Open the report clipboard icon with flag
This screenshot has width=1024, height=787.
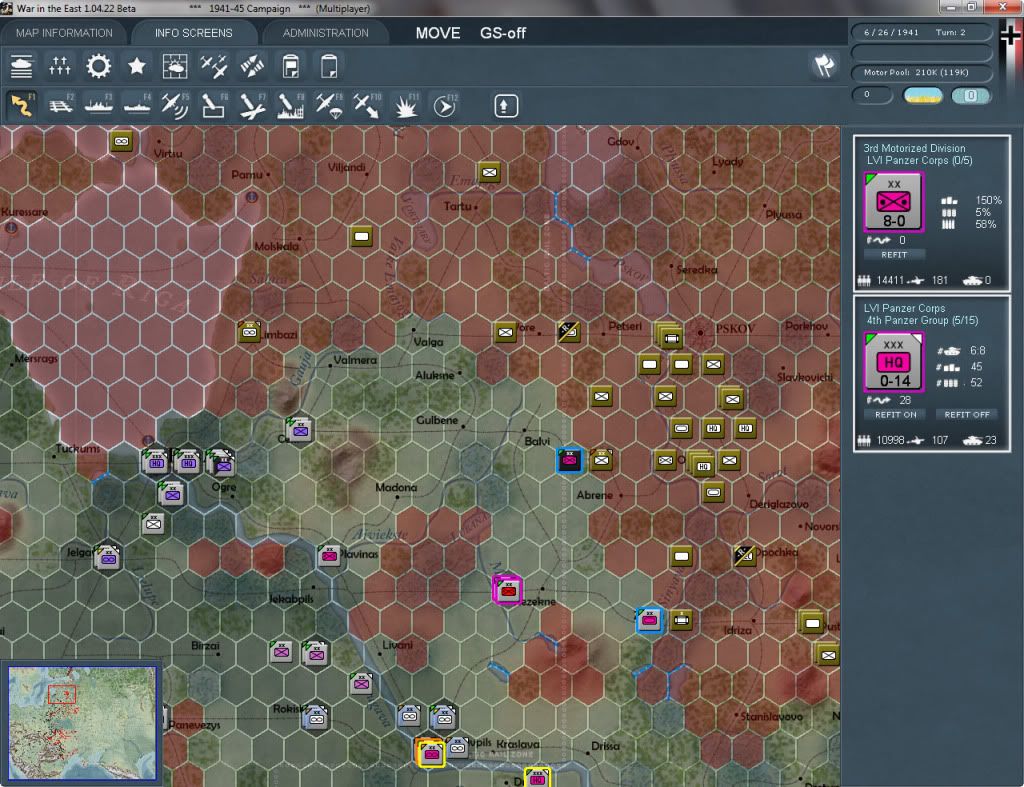click(291, 67)
